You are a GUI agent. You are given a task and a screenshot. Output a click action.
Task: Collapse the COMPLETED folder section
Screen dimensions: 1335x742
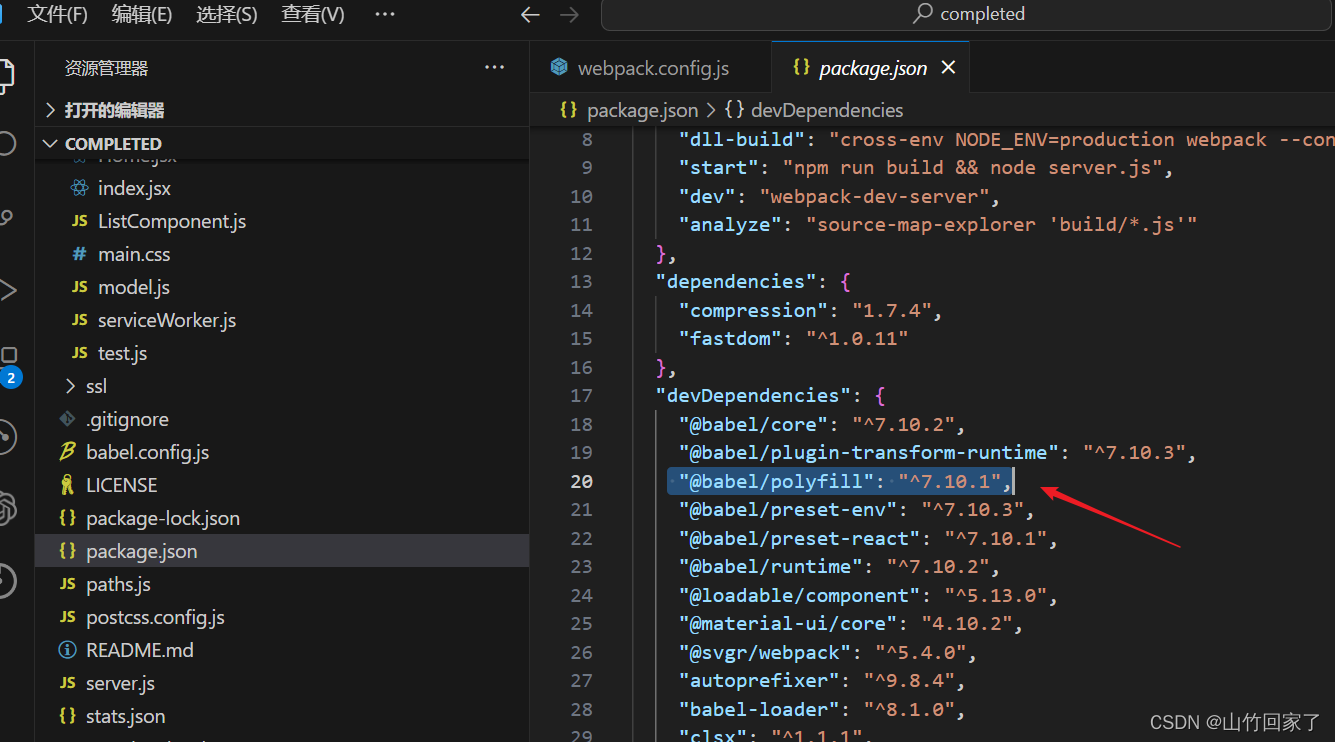coord(281,143)
